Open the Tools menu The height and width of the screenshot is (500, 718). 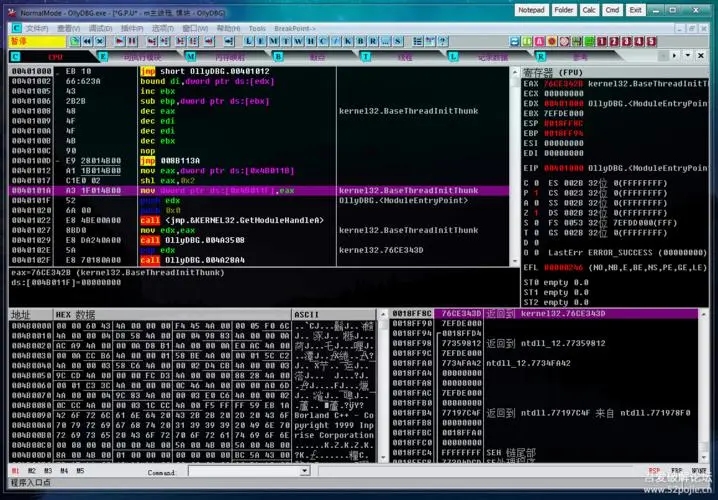pos(257,28)
